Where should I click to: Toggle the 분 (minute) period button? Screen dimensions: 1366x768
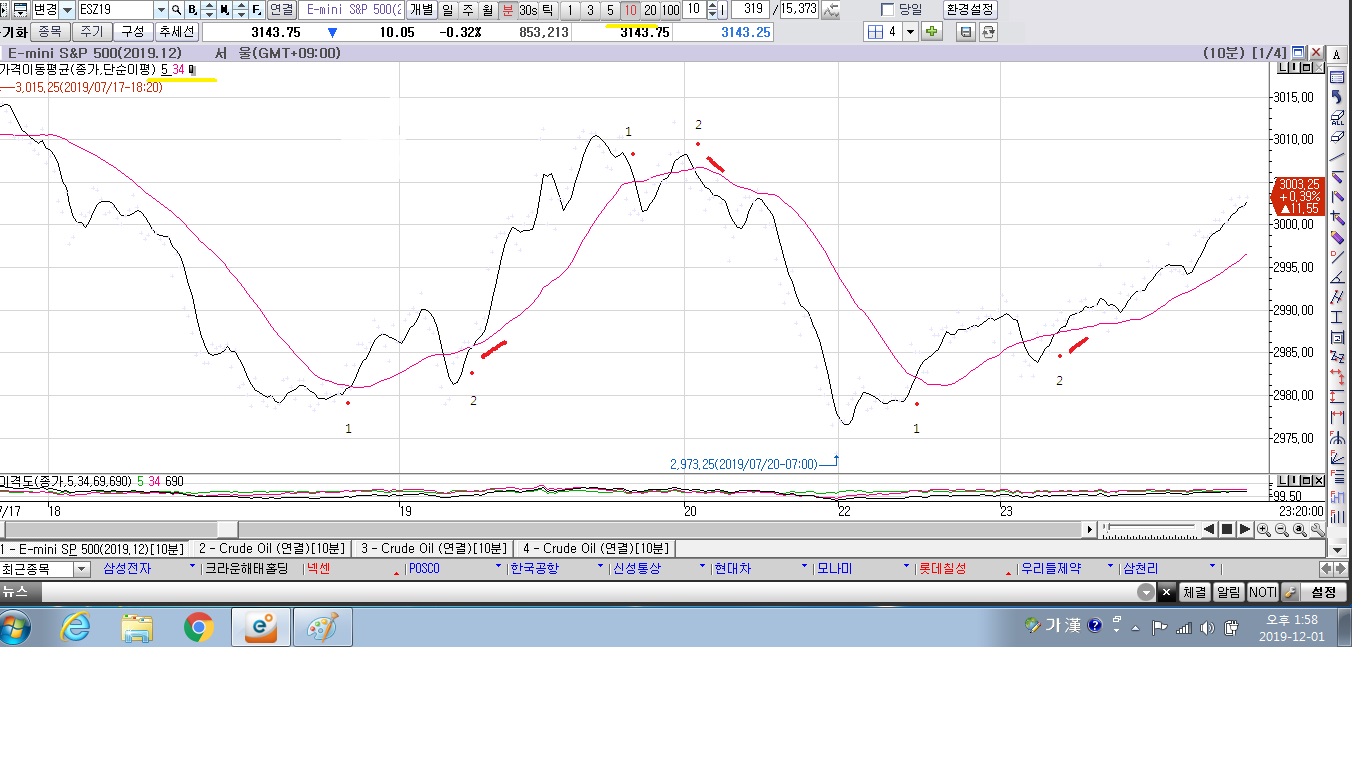tap(507, 10)
